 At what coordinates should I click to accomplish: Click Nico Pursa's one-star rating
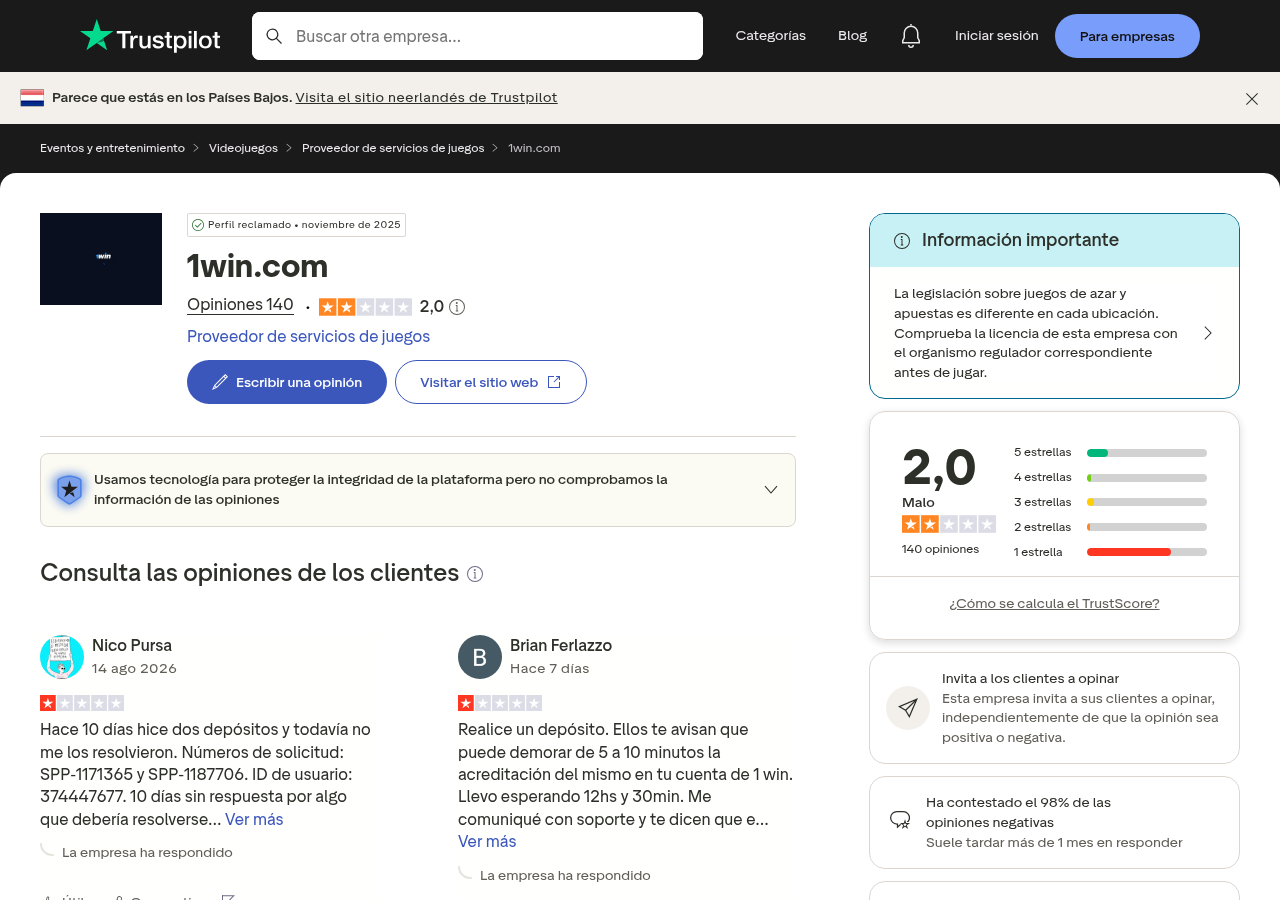[x=82, y=703]
